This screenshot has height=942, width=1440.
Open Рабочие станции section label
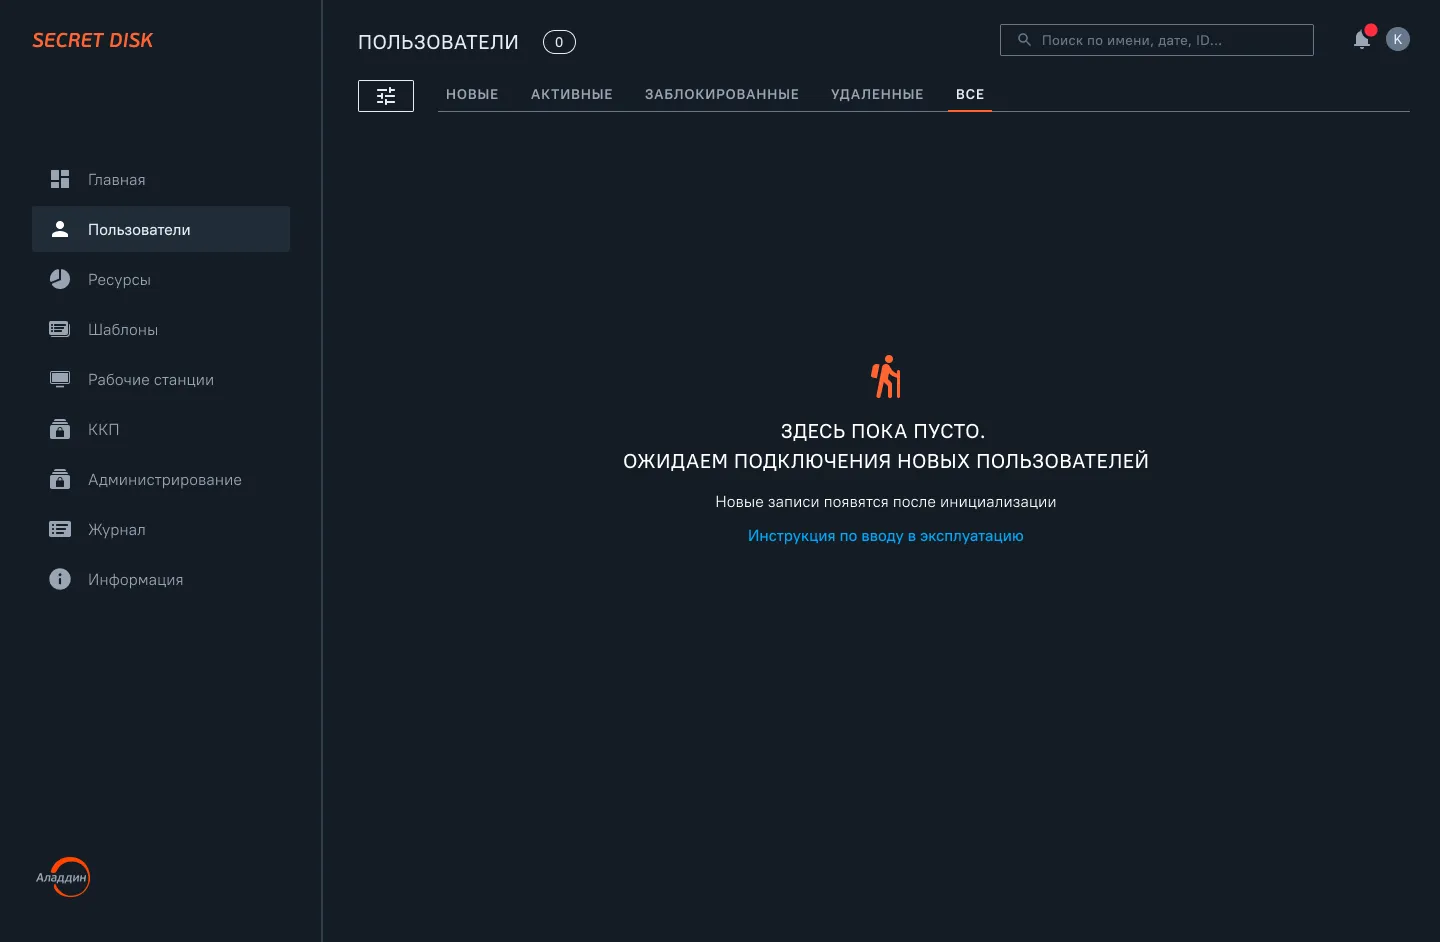(151, 380)
